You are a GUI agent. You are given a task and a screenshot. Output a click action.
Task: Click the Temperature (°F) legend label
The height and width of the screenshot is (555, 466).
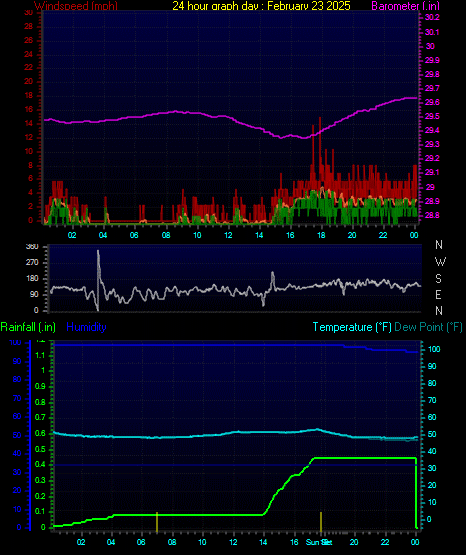(352, 327)
